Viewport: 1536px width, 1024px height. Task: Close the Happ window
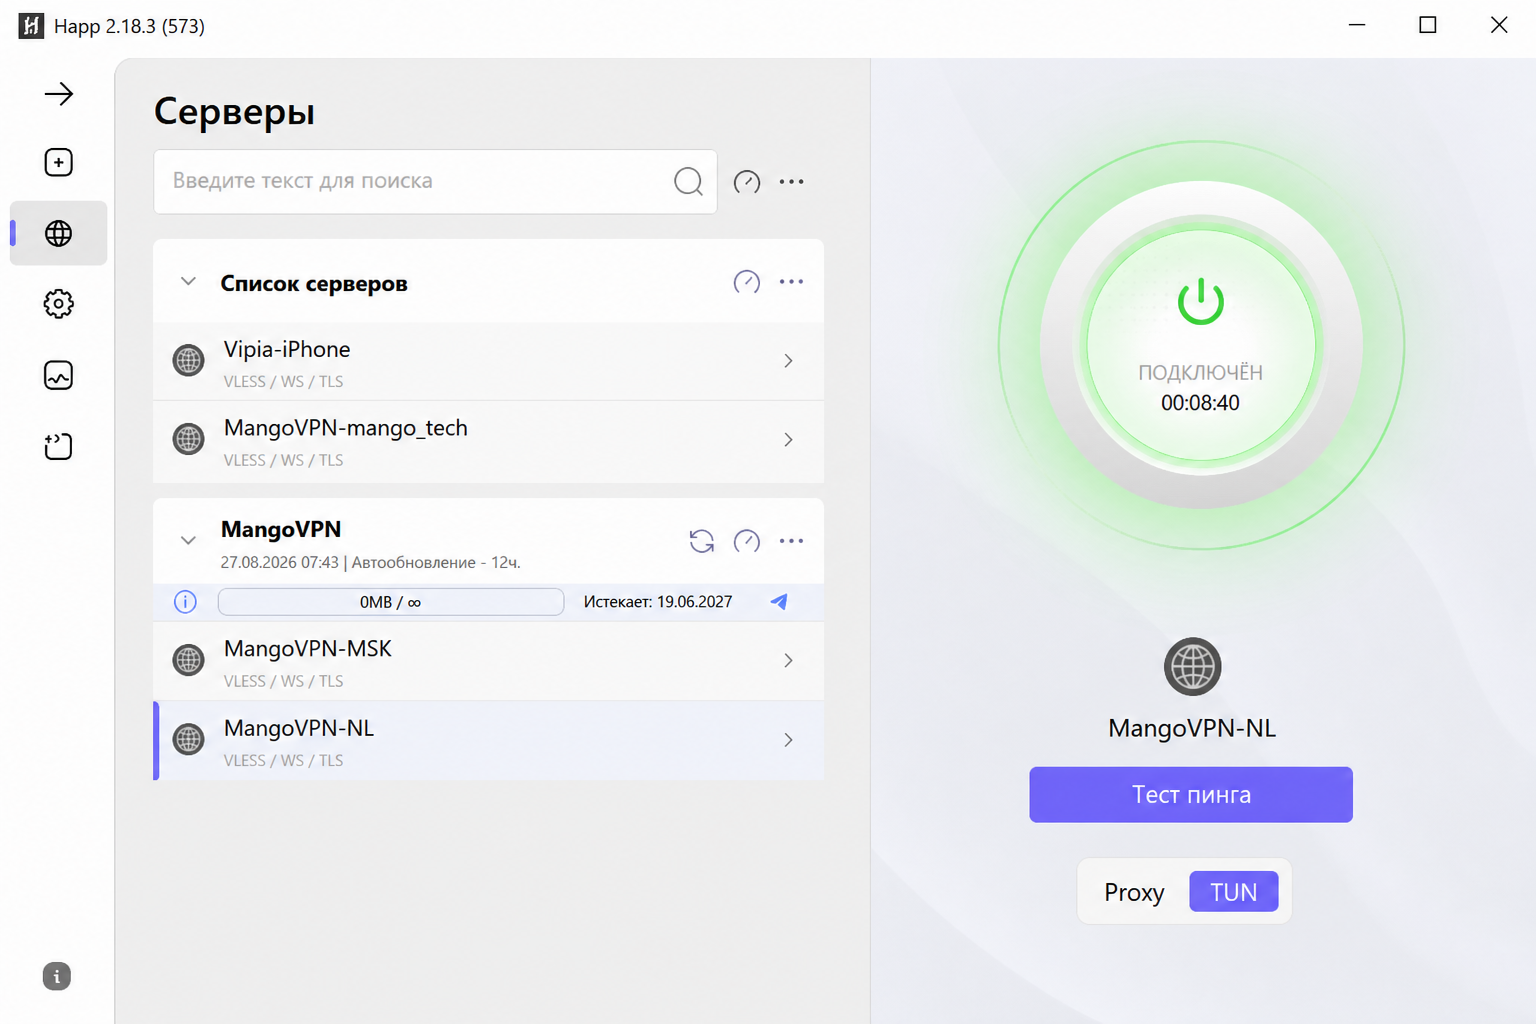tap(1499, 25)
